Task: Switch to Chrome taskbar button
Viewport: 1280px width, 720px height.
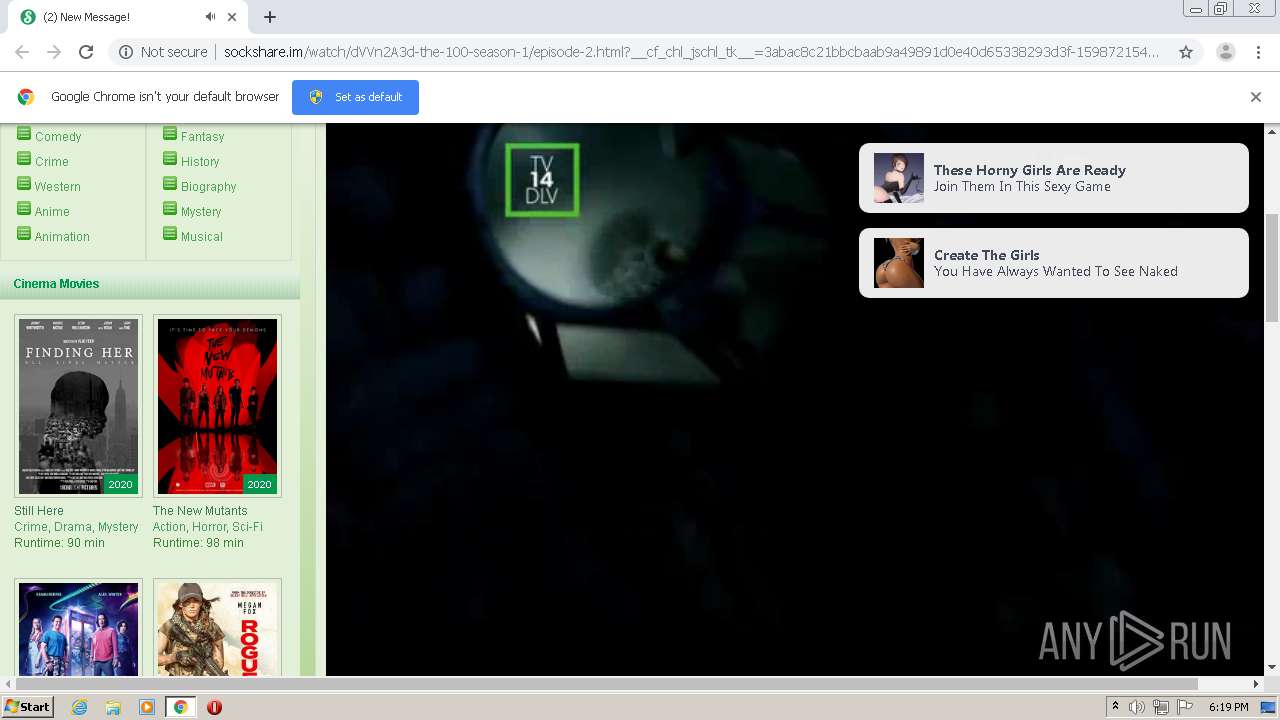Action: [x=181, y=707]
